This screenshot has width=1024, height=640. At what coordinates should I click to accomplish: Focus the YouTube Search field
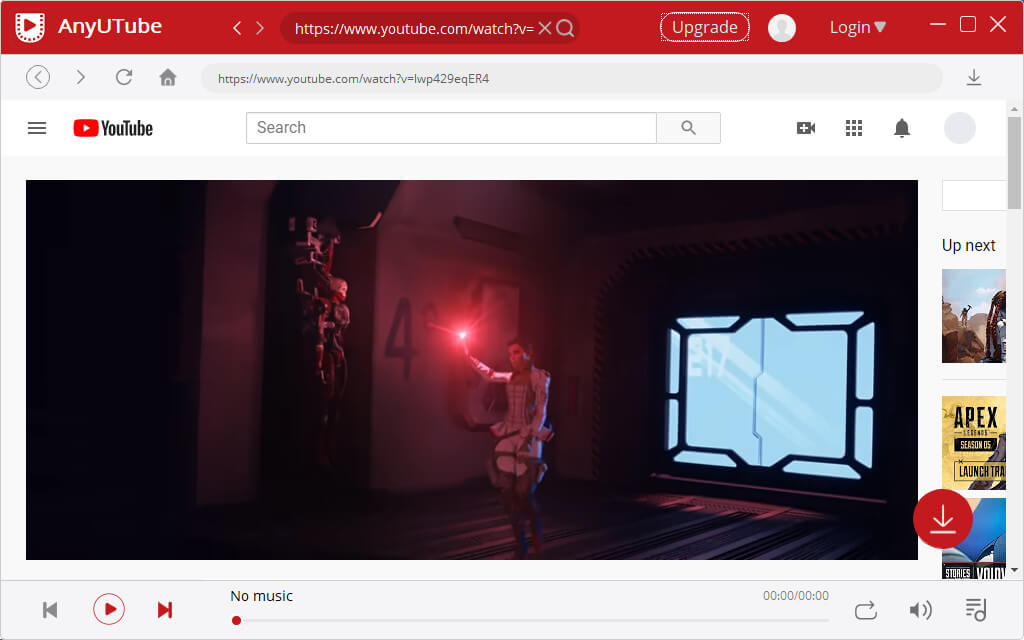point(451,127)
